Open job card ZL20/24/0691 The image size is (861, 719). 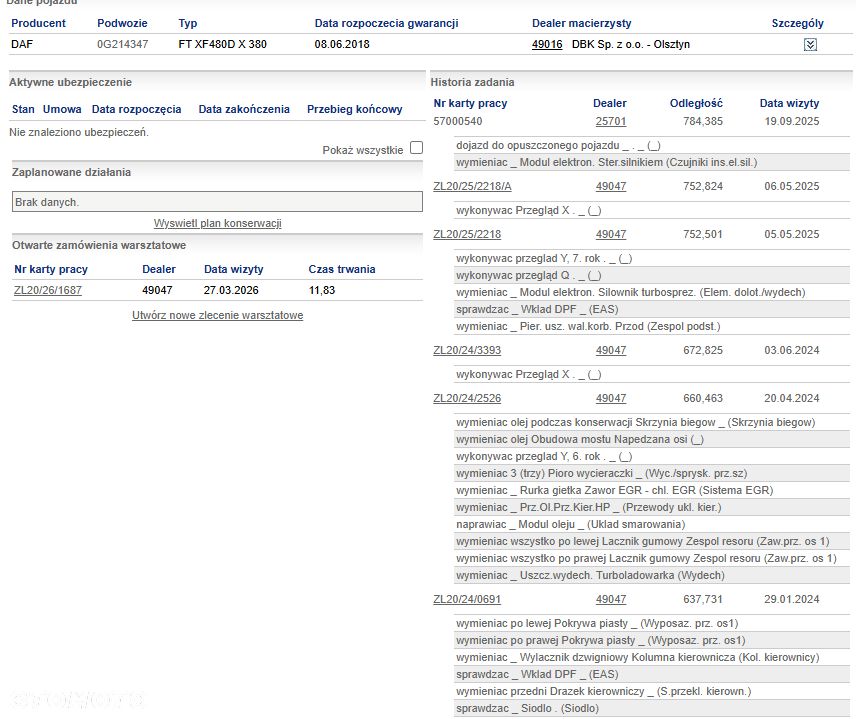tap(467, 599)
